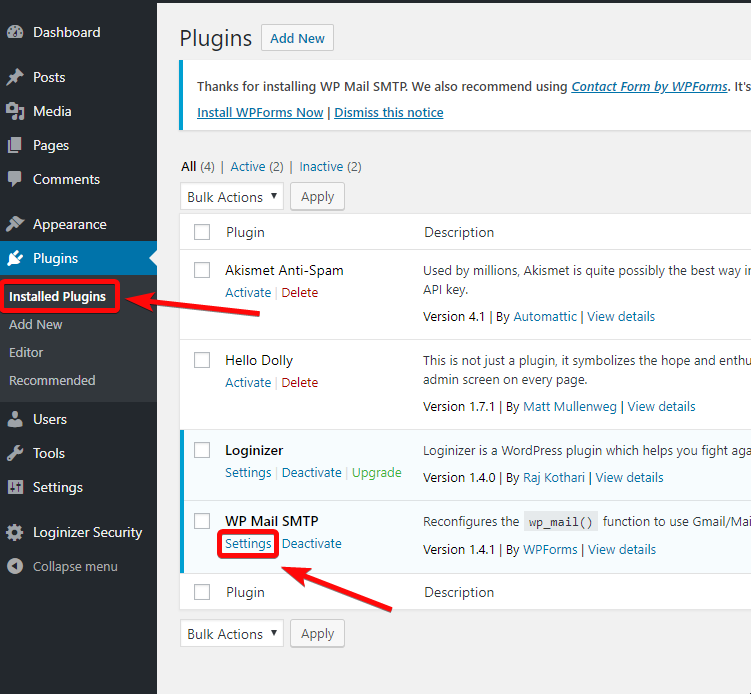The width and height of the screenshot is (751, 694).
Task: Open the Contact Form by WPForms link
Action: [649, 86]
